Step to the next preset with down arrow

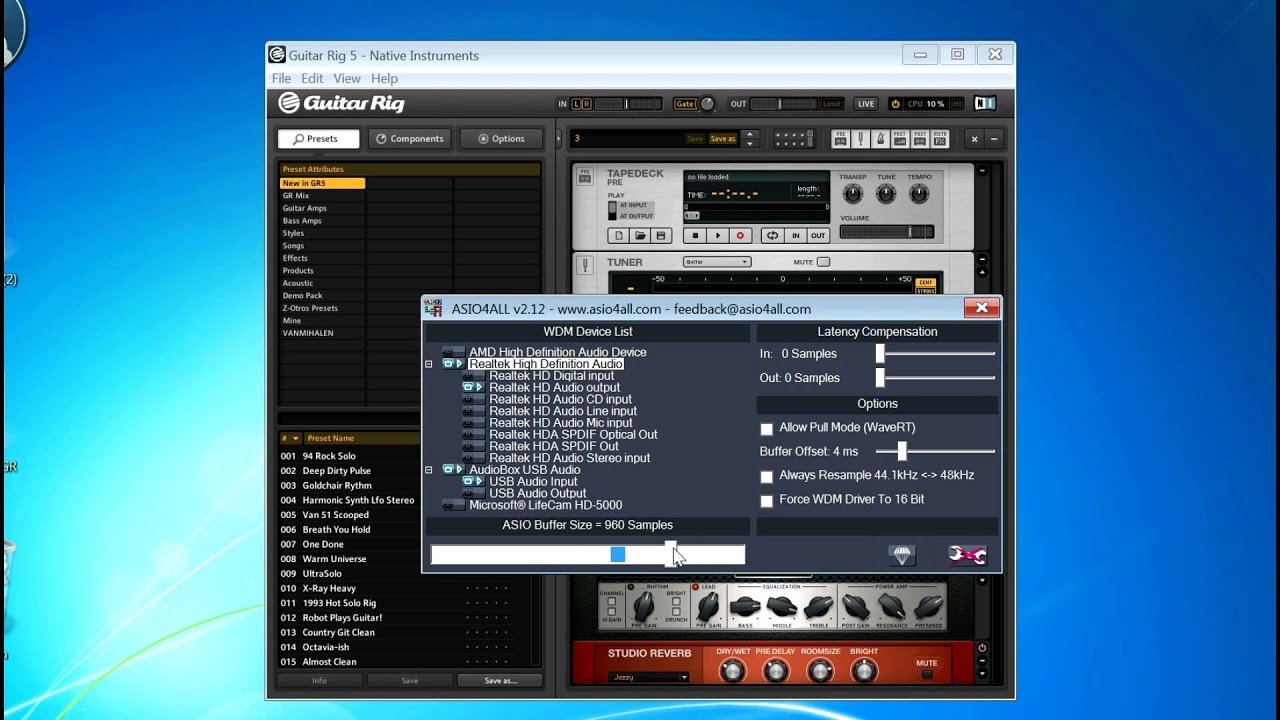pyautogui.click(x=750, y=144)
